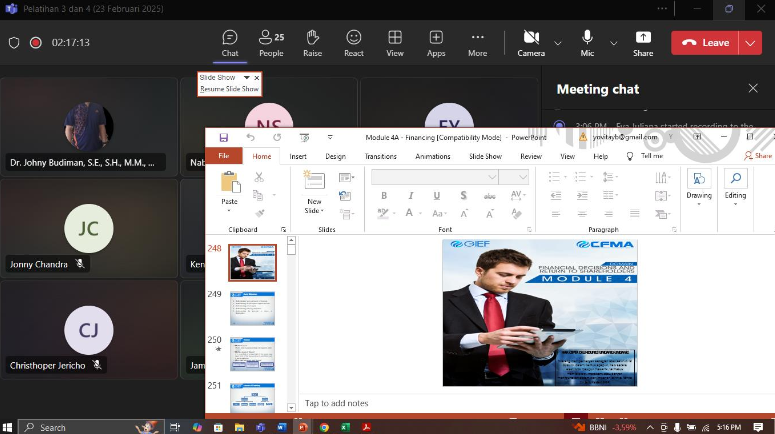Click the PowerPoint Save icon
775x434 pixels.
223,137
